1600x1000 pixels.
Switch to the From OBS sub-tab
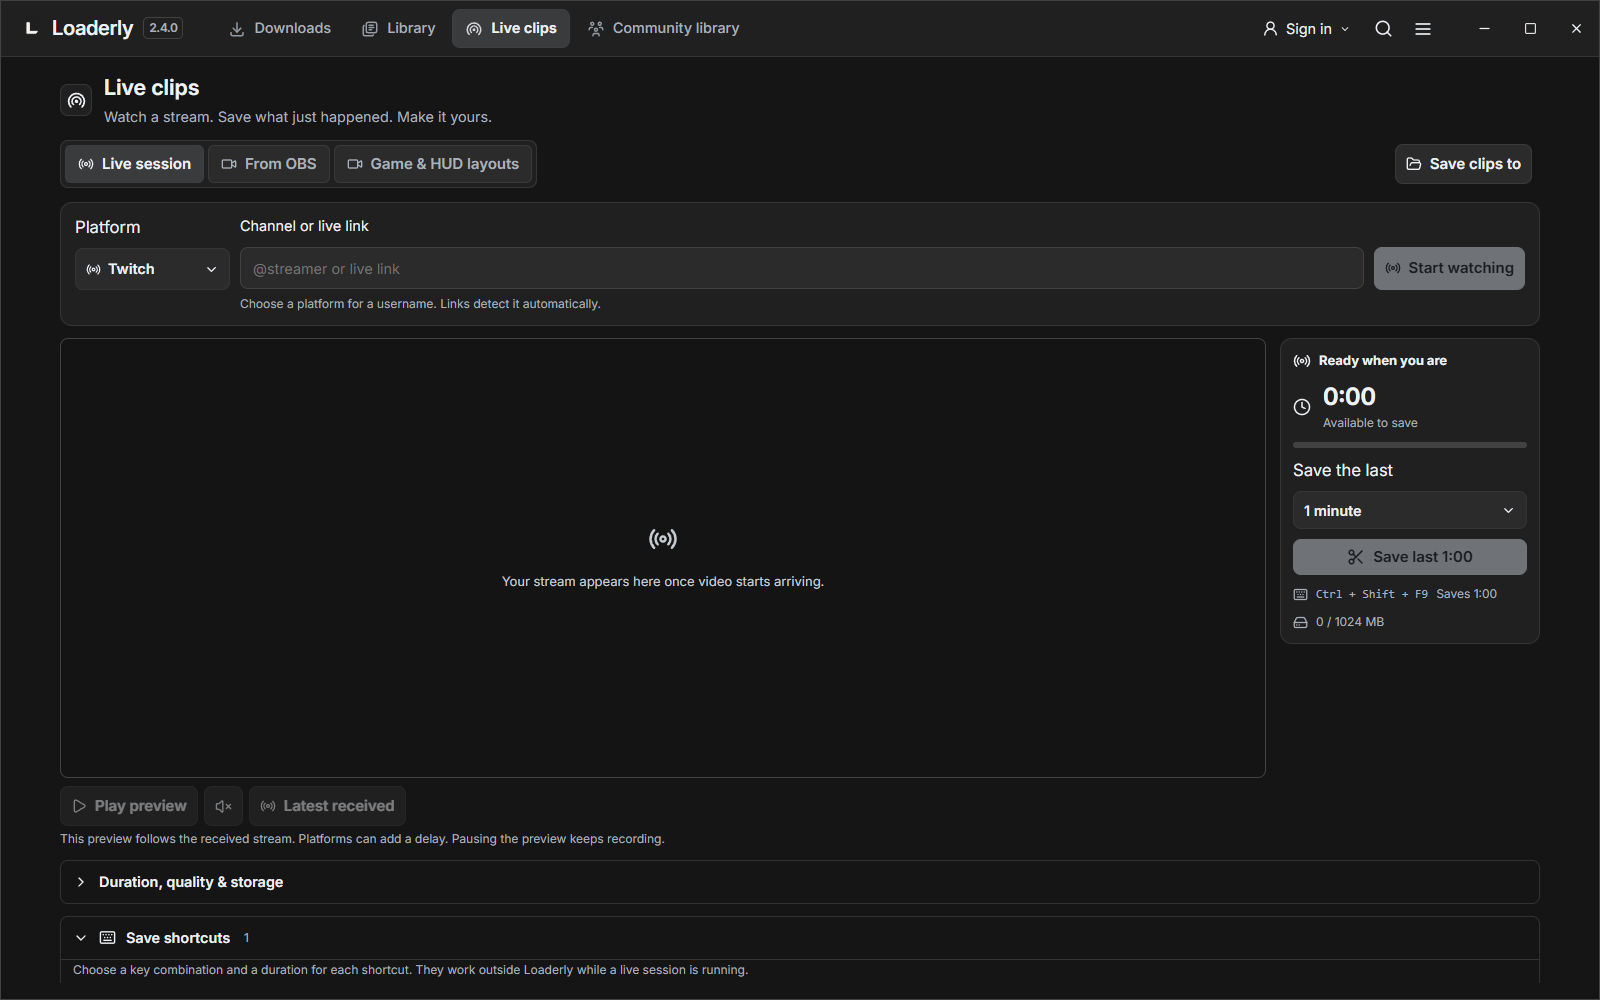tap(269, 164)
